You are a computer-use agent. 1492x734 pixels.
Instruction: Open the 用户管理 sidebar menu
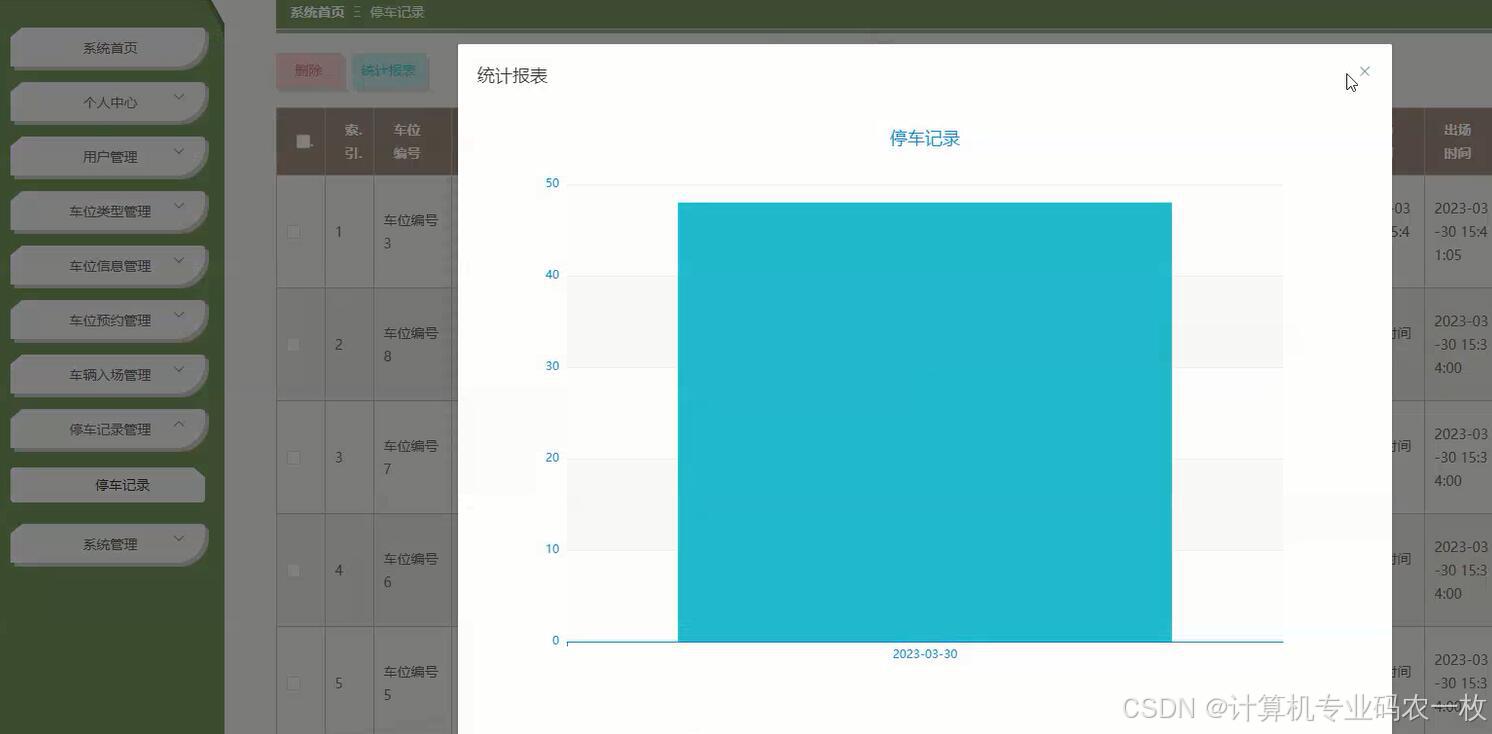coord(109,157)
